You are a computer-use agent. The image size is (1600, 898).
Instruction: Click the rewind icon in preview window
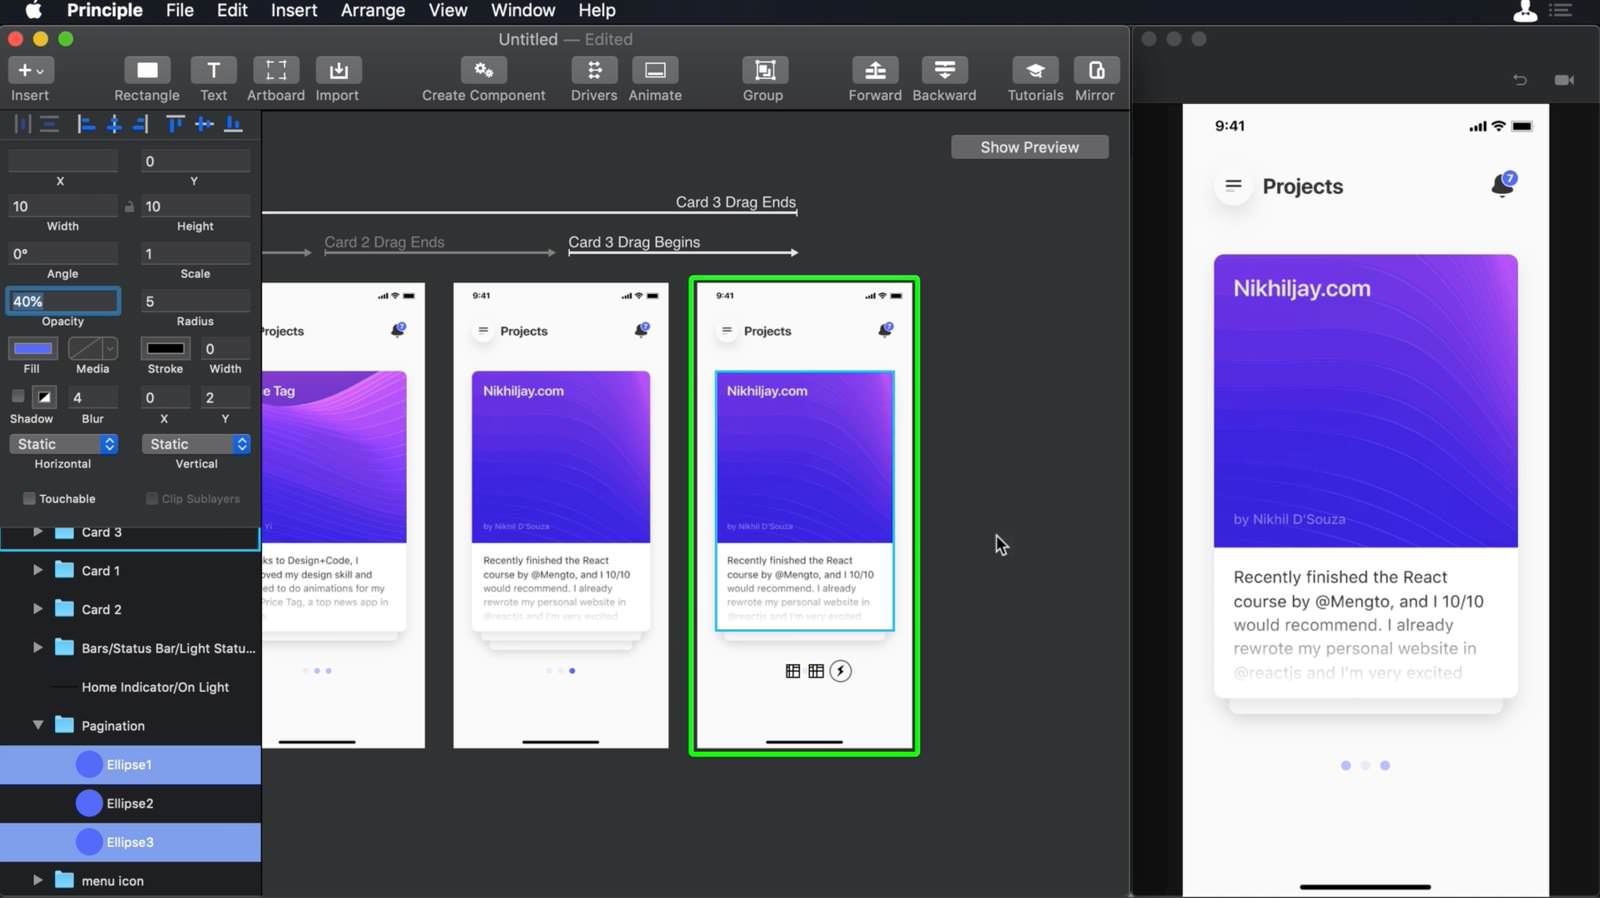tap(1520, 80)
